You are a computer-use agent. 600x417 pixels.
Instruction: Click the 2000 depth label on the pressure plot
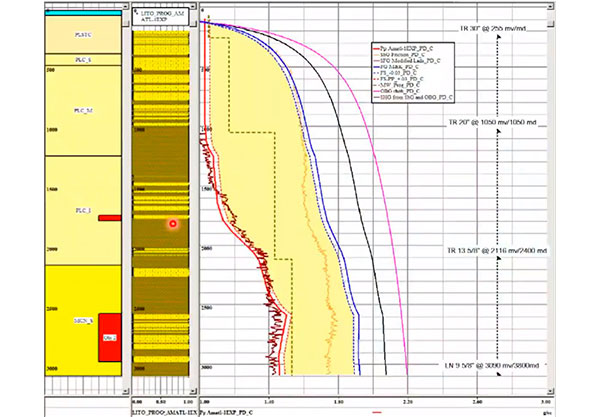click(x=207, y=248)
